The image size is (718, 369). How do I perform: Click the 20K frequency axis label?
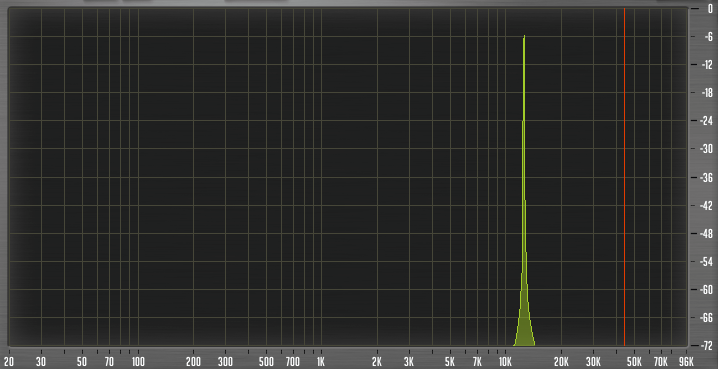pos(561,362)
